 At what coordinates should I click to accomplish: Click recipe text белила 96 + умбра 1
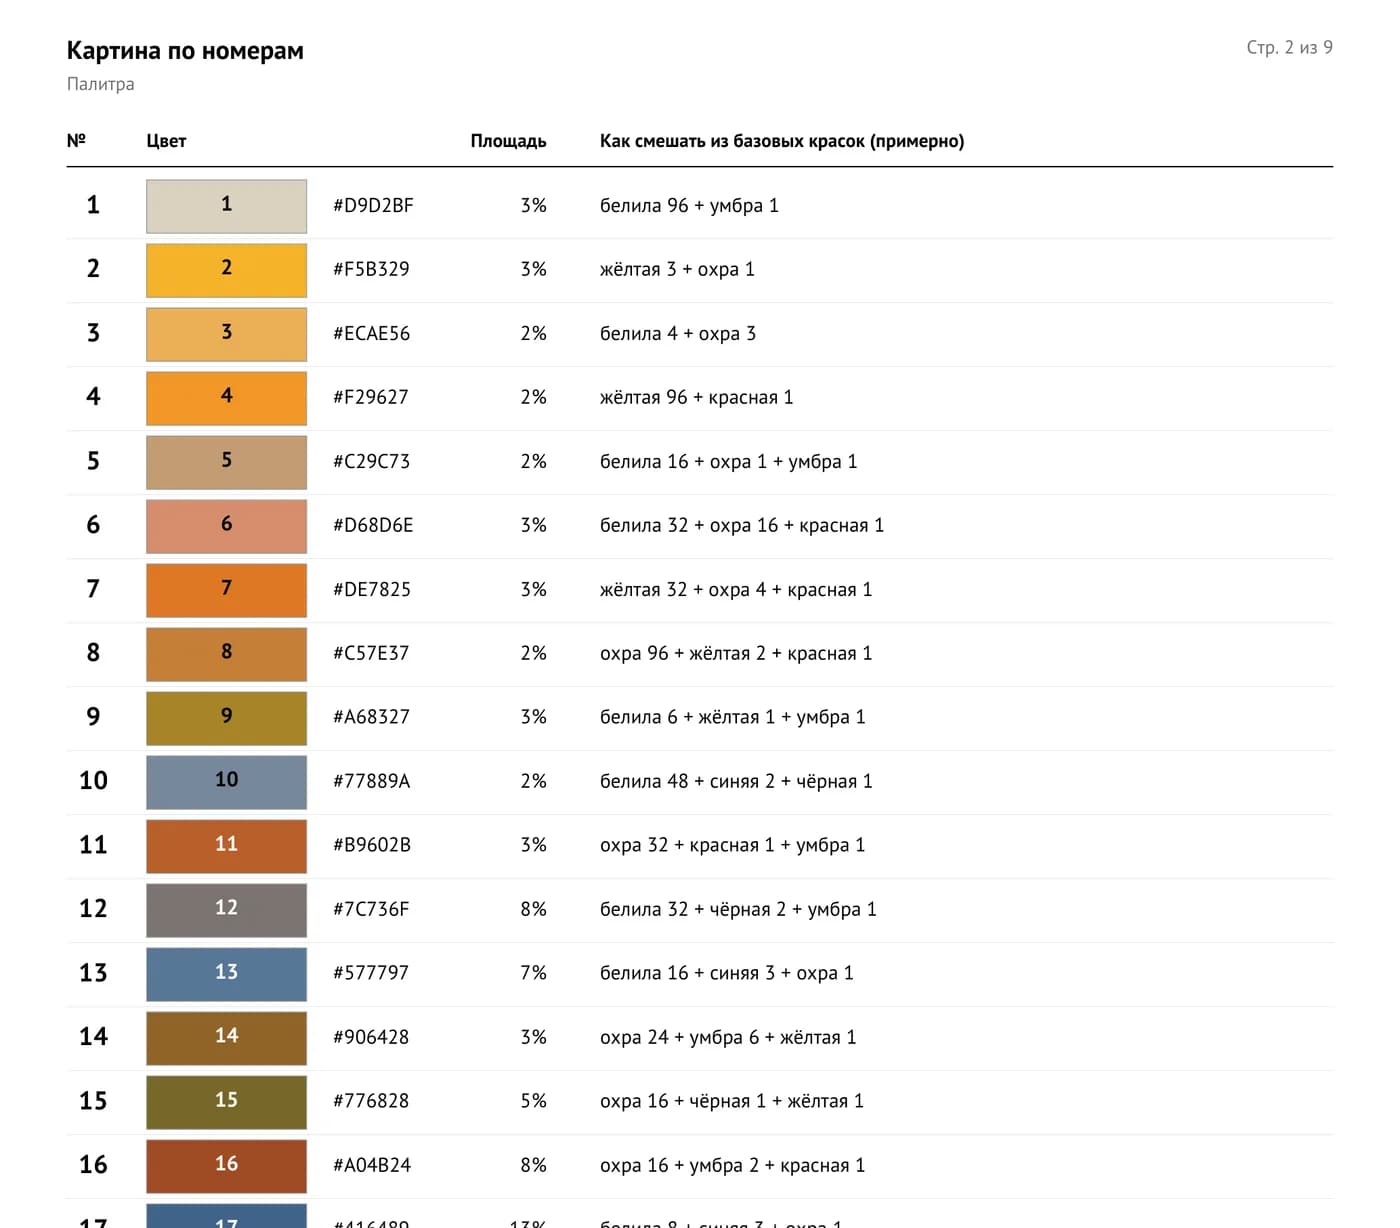[689, 205]
